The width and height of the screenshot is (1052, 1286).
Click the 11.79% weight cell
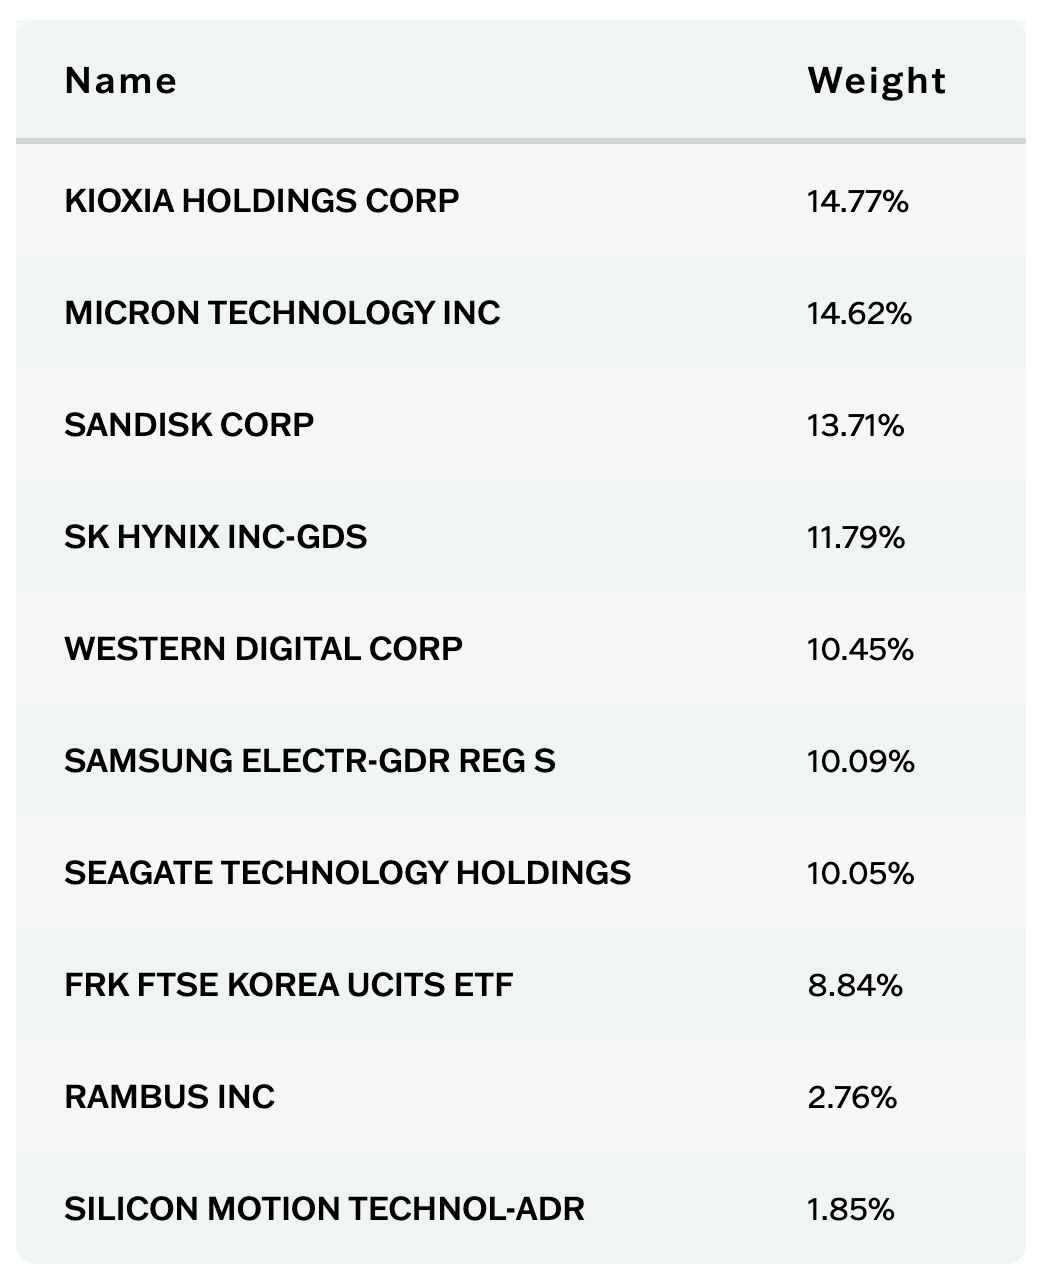click(856, 538)
